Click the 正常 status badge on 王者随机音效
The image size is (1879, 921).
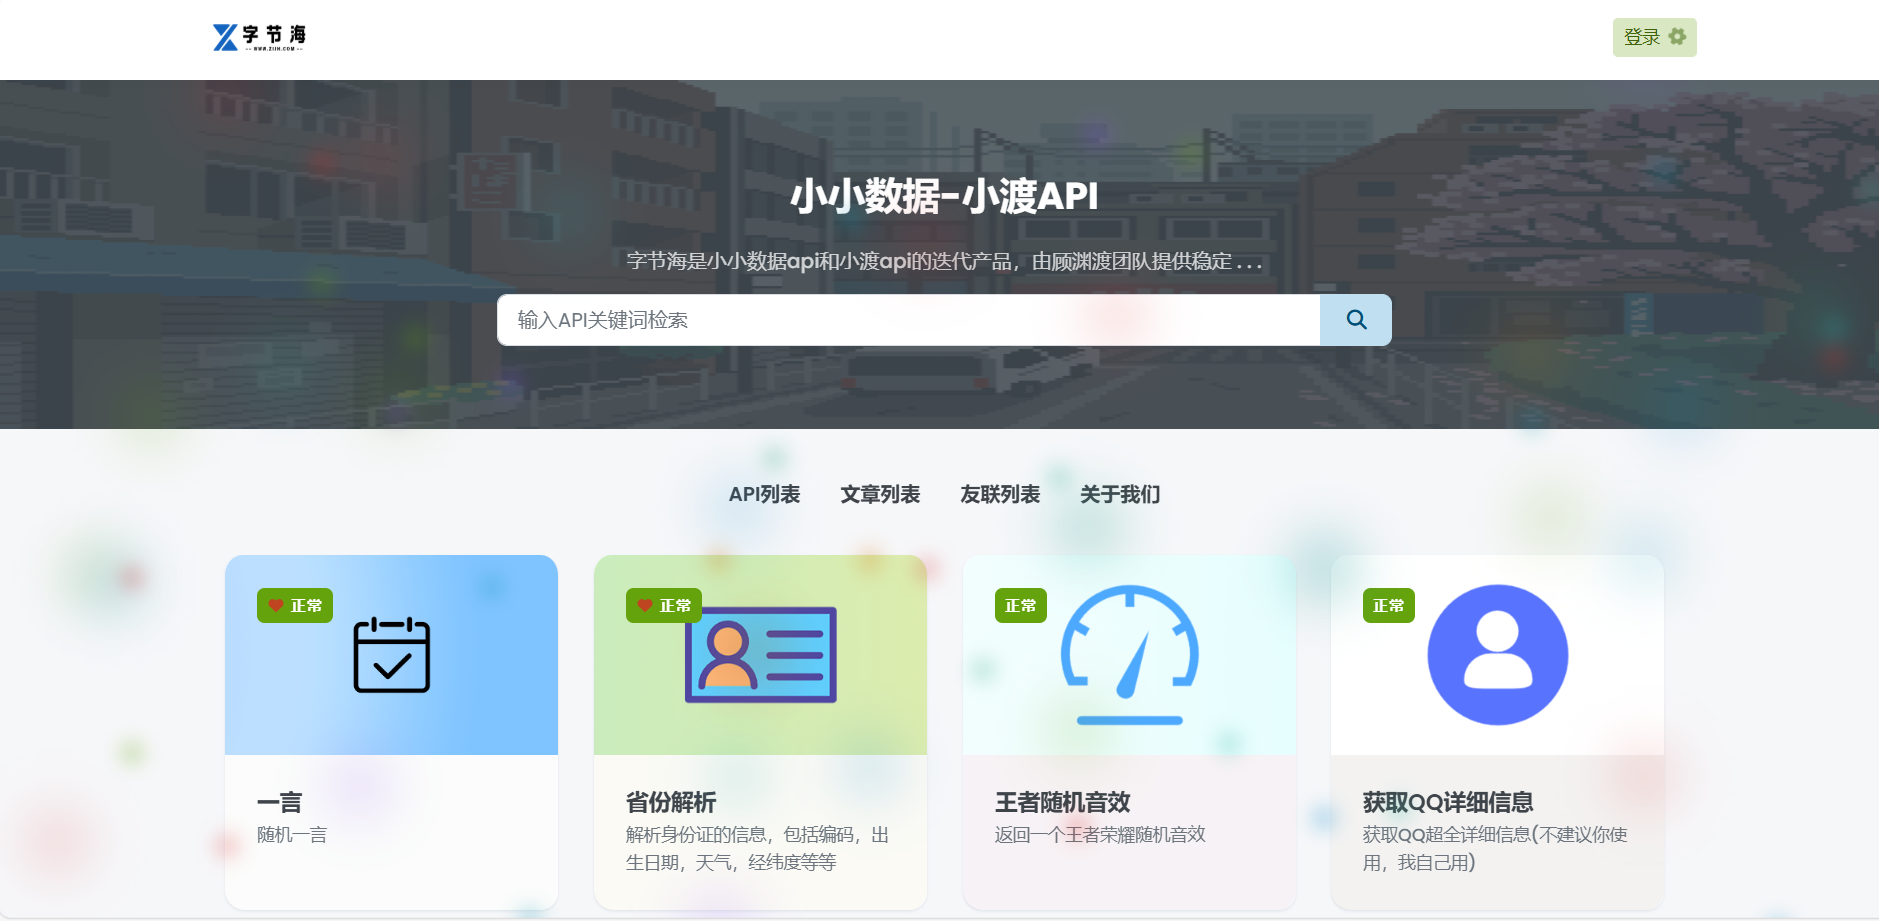coord(1020,606)
